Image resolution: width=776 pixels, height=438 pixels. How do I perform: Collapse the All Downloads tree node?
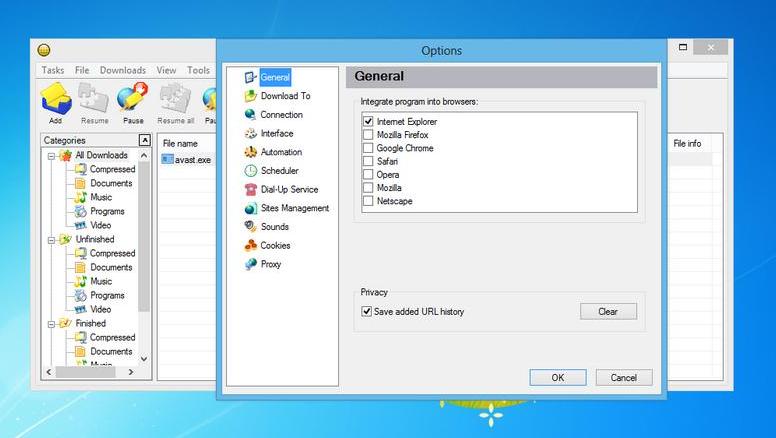[51, 156]
